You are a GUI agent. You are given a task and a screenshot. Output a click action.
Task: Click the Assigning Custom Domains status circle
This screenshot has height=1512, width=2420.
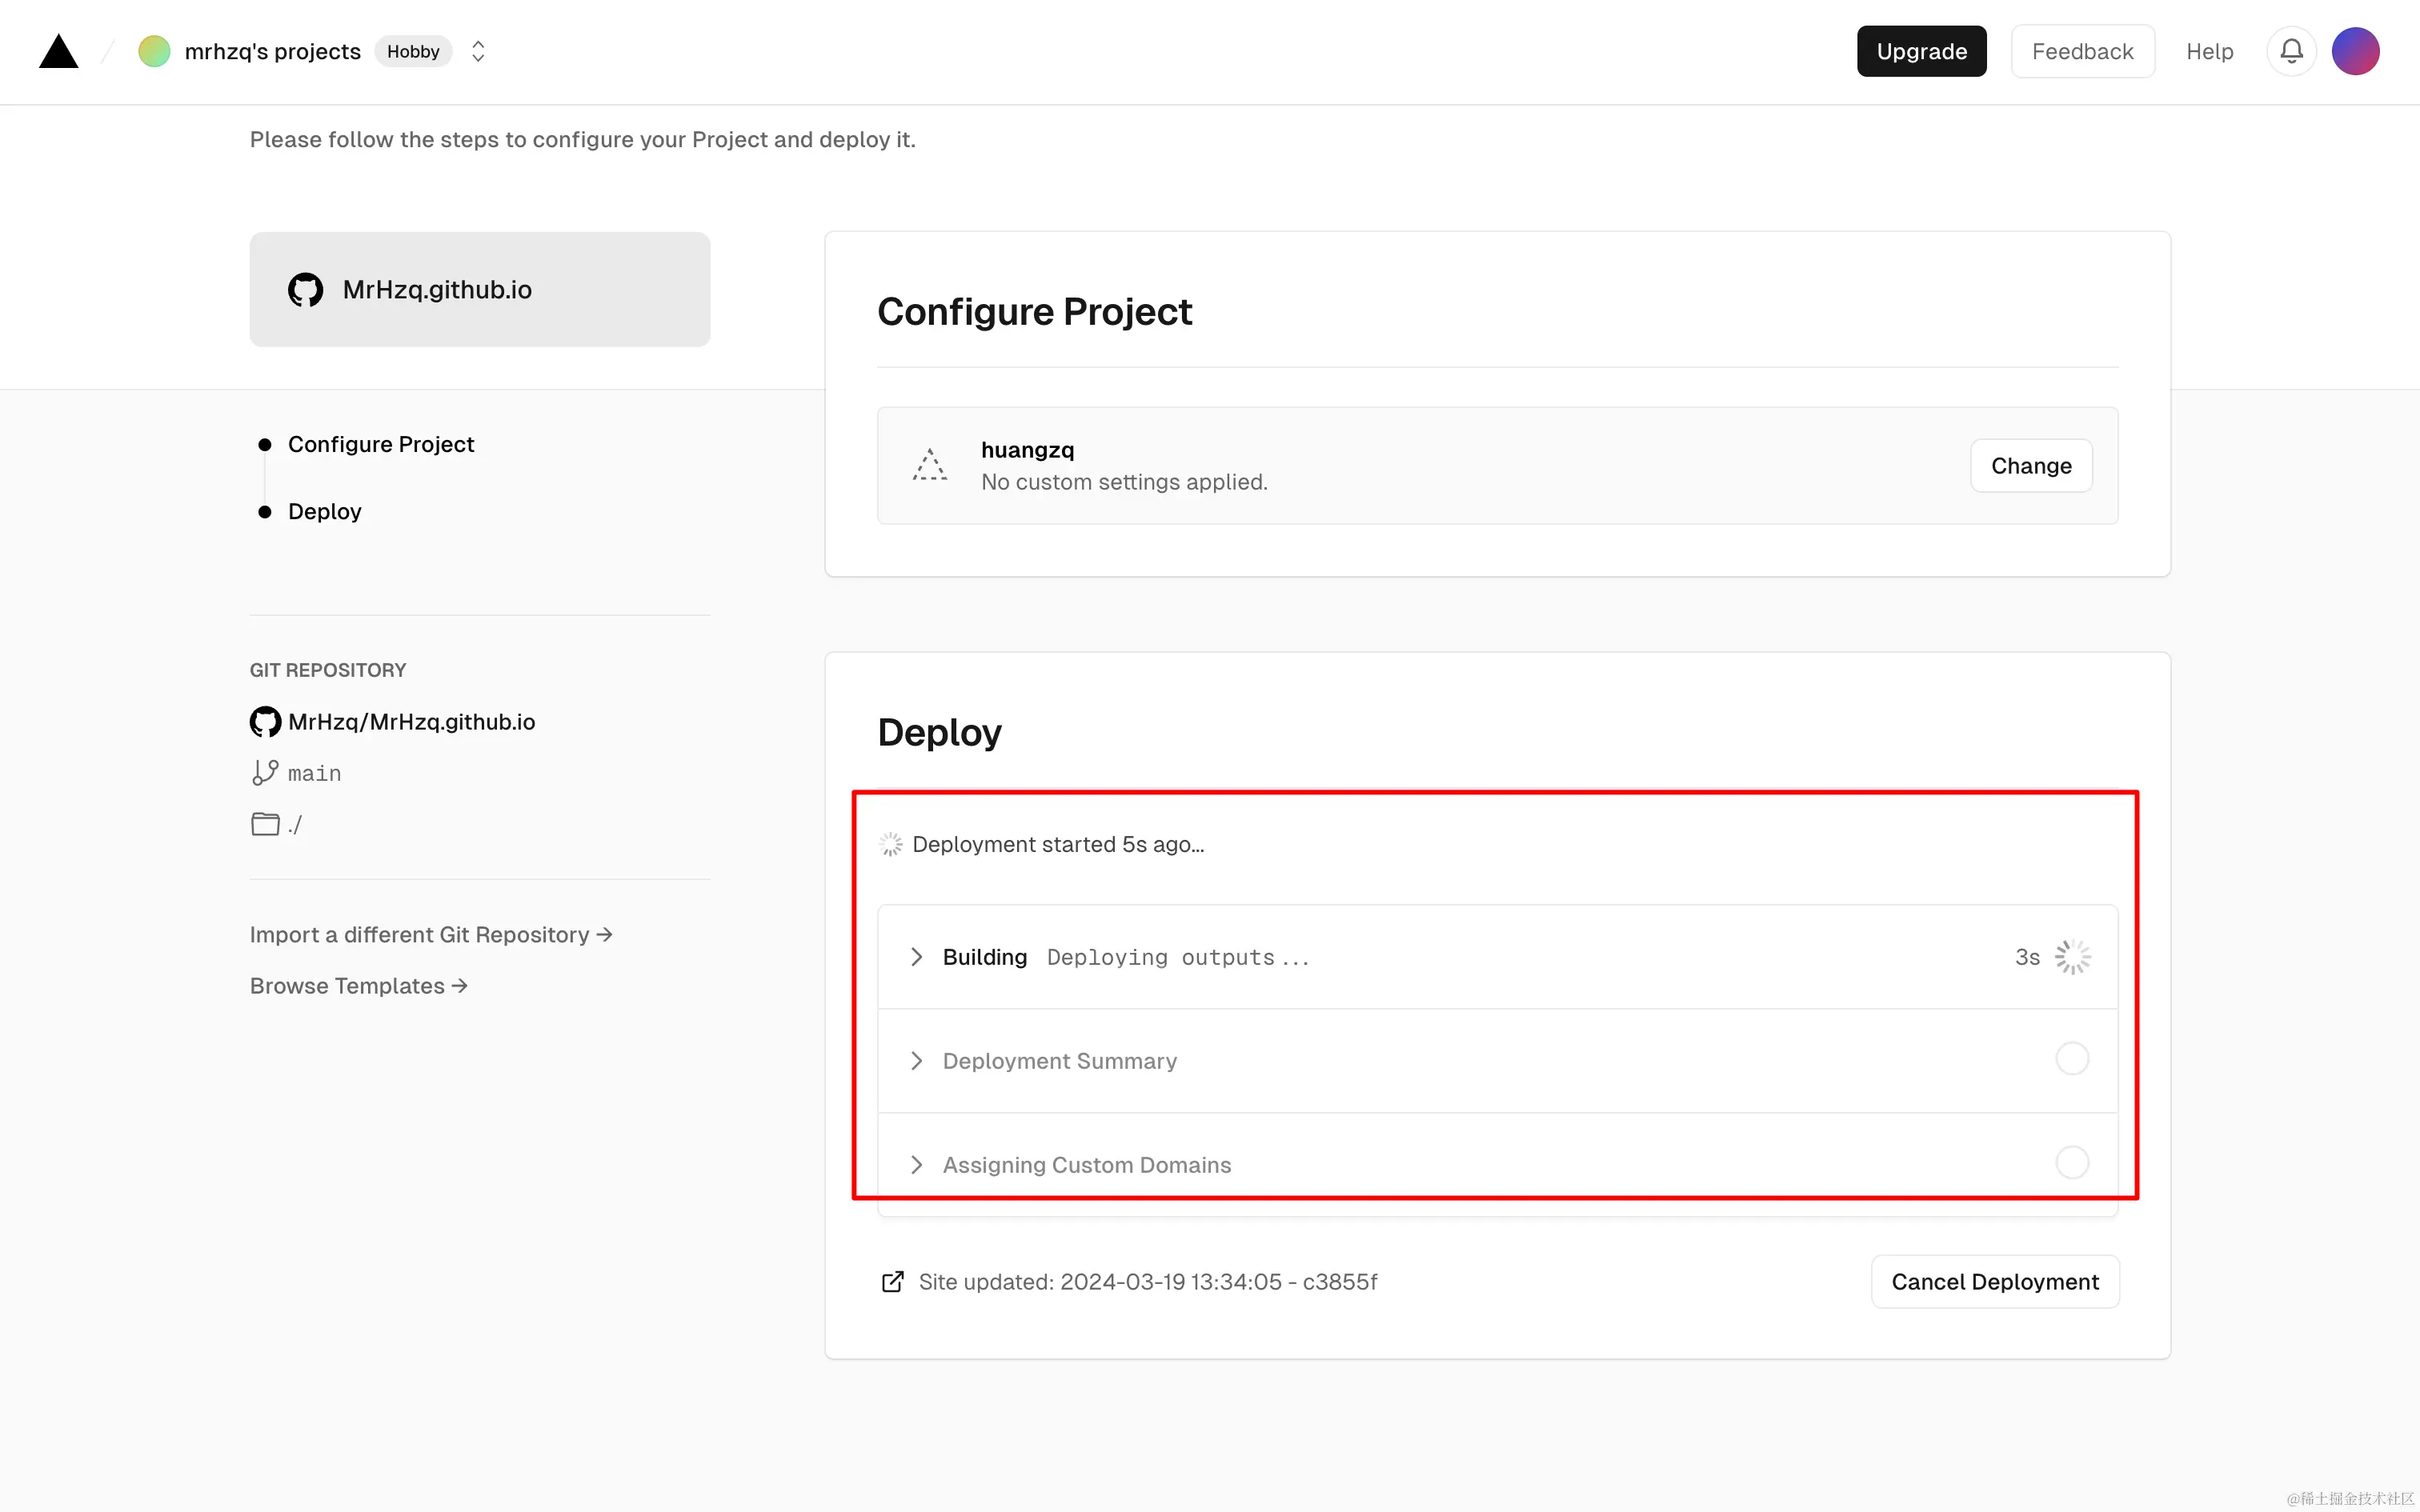(x=2072, y=1162)
